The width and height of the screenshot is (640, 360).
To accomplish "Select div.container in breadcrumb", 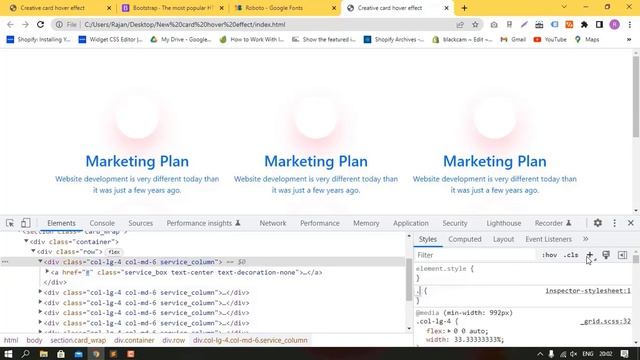I will [x=134, y=340].
